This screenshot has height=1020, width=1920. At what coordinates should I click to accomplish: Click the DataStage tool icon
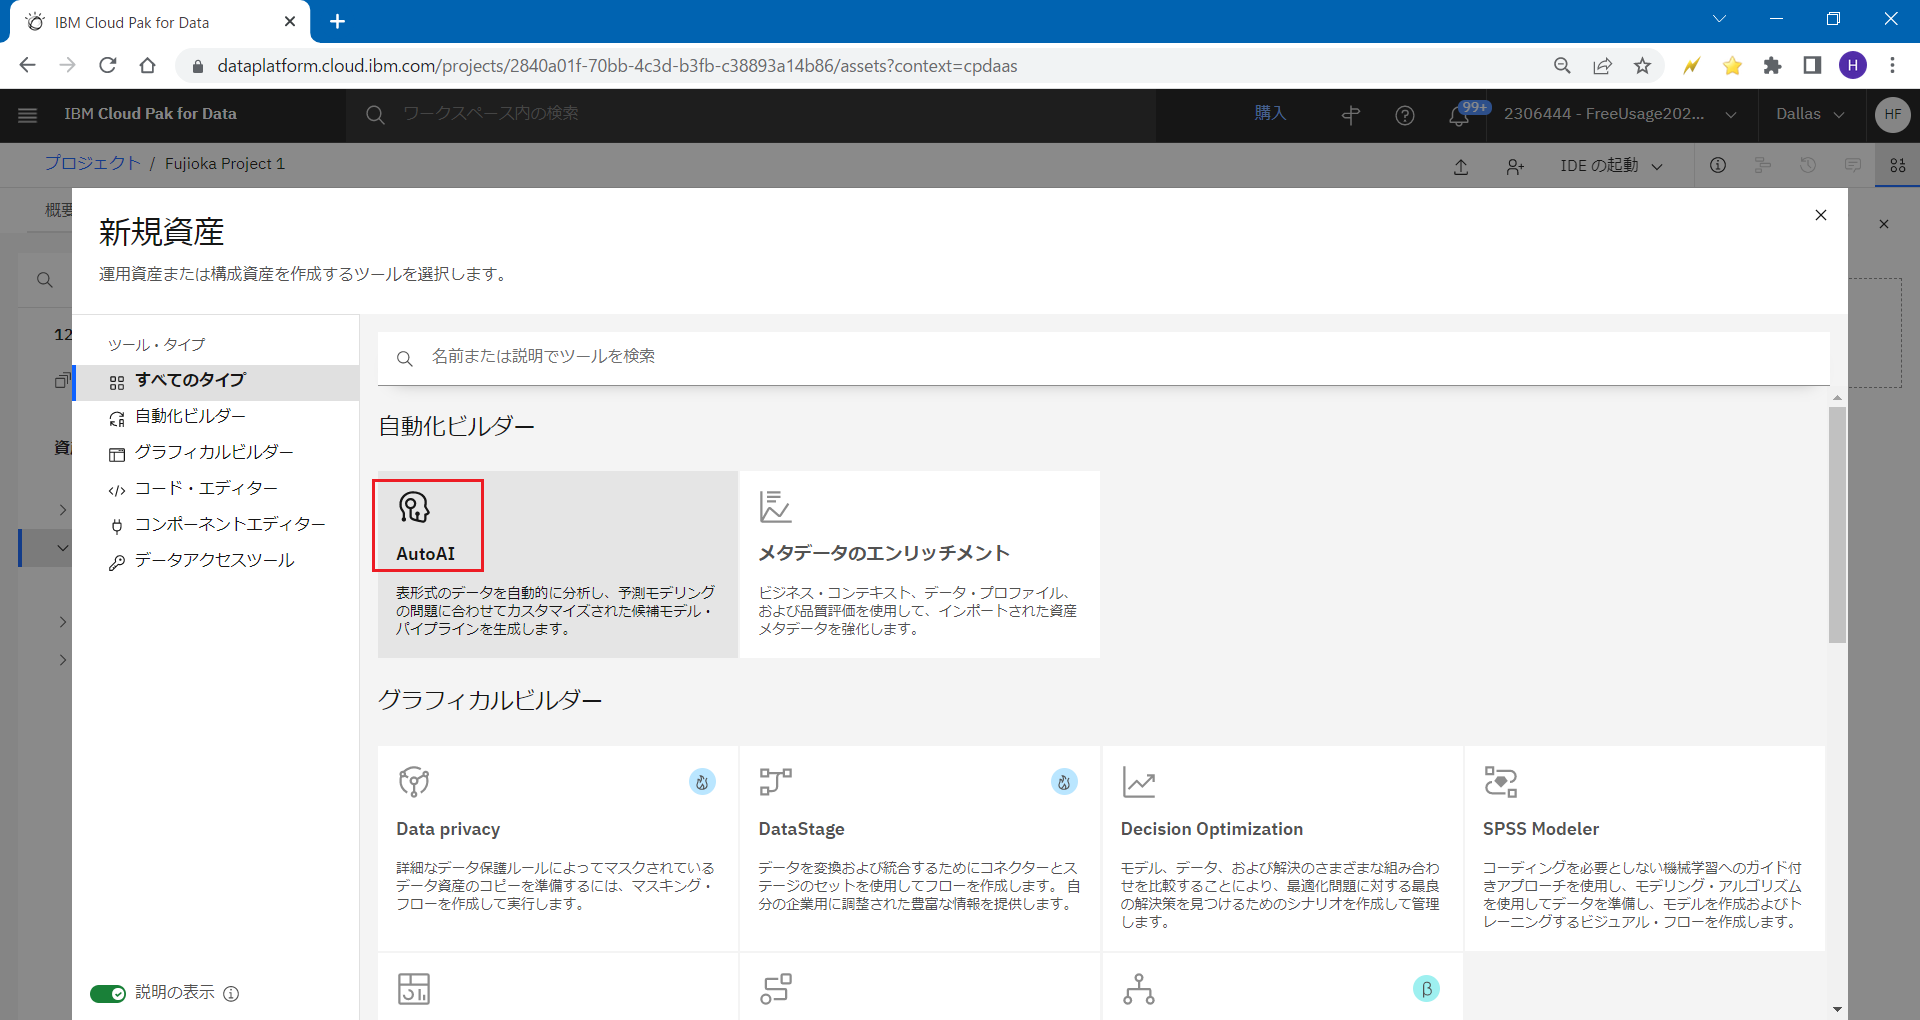click(x=775, y=781)
